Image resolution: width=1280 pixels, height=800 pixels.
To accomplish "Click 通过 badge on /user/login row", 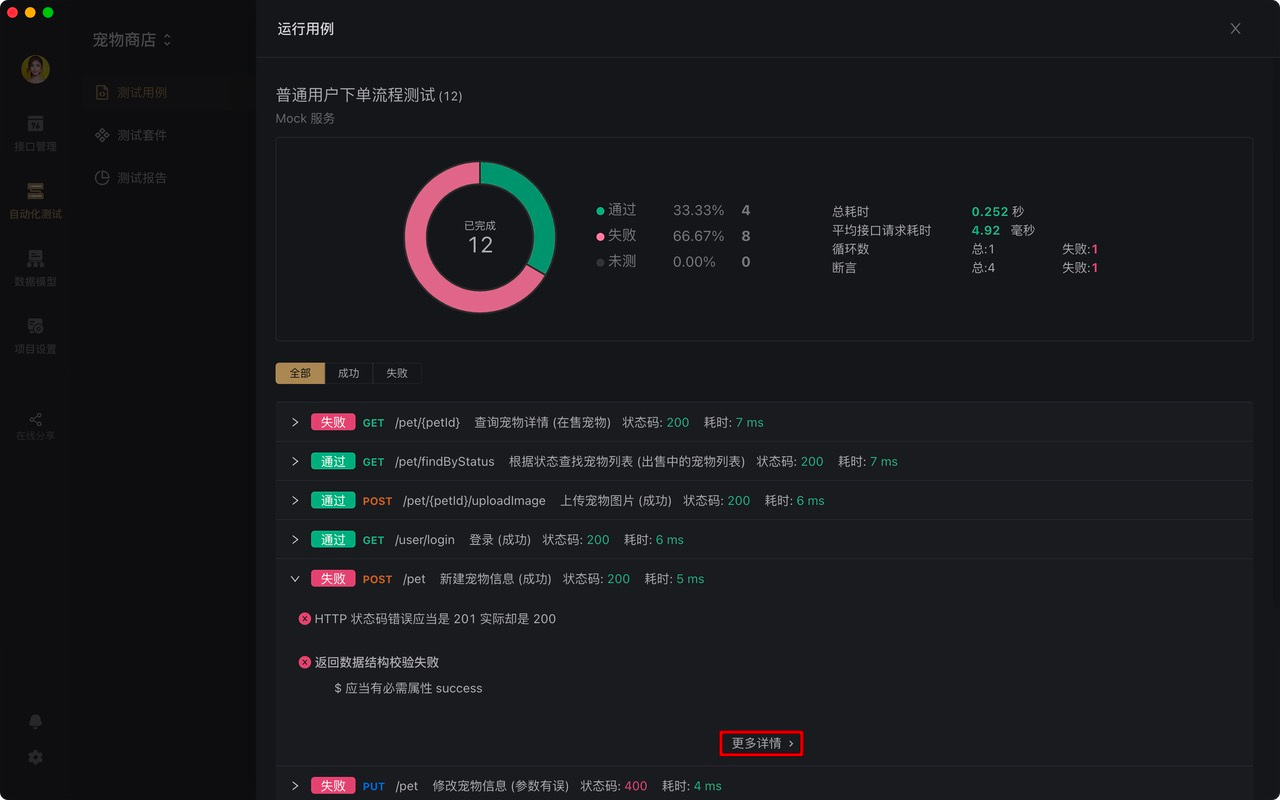I will pos(333,539).
